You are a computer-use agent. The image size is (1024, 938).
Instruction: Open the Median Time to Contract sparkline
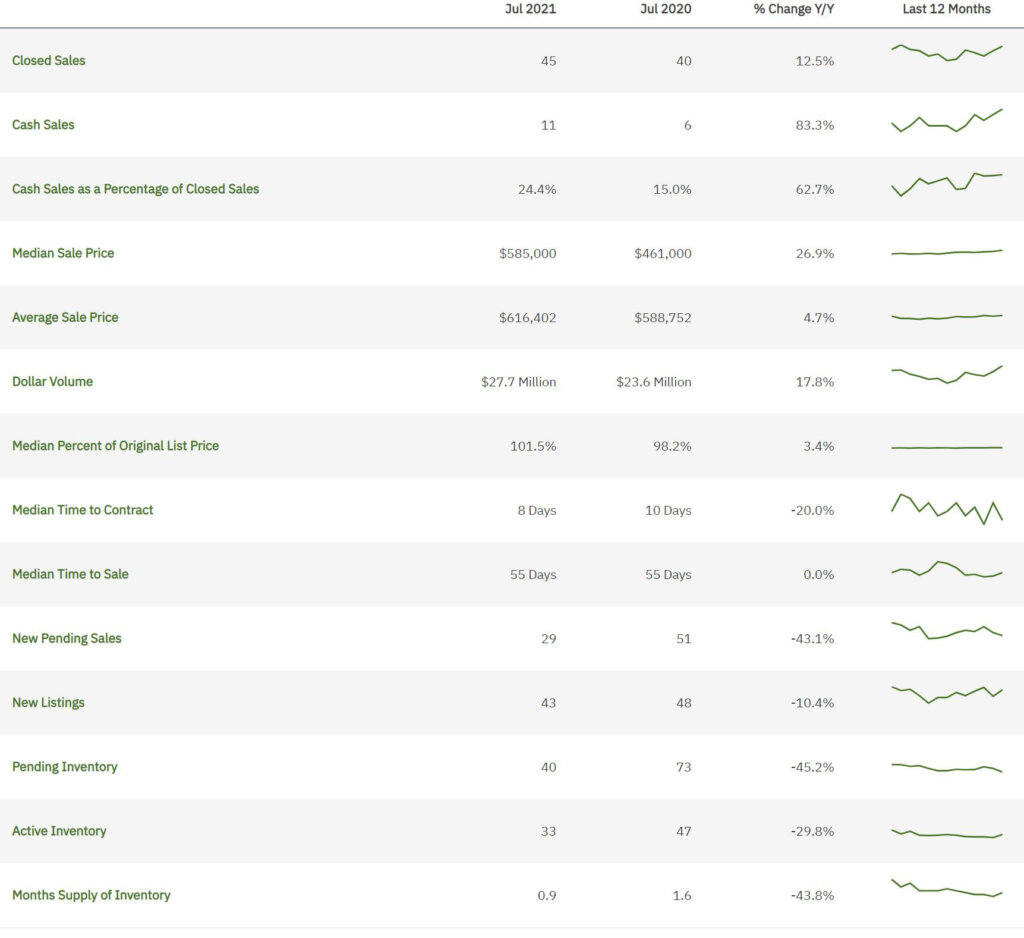point(946,509)
